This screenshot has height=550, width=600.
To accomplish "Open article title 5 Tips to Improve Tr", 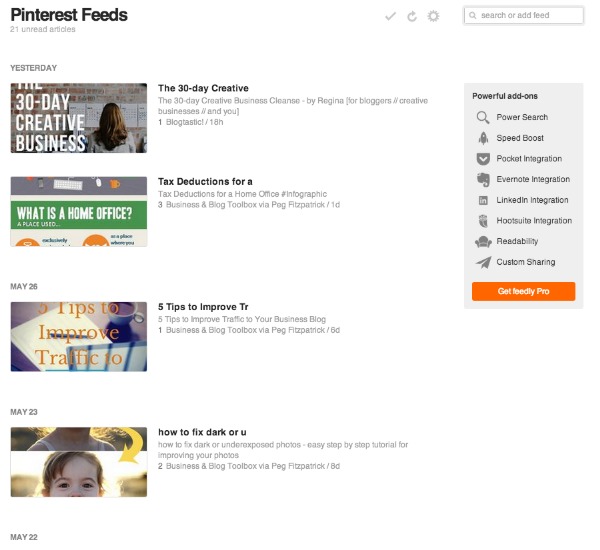I will (203, 307).
